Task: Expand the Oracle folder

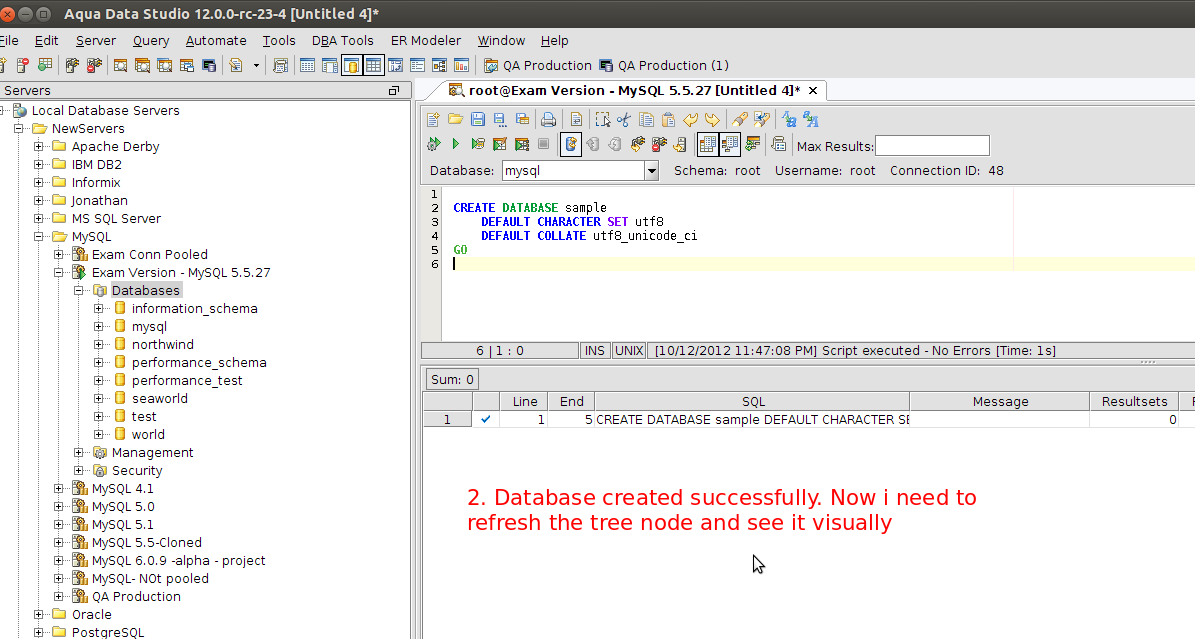Action: tap(39, 615)
